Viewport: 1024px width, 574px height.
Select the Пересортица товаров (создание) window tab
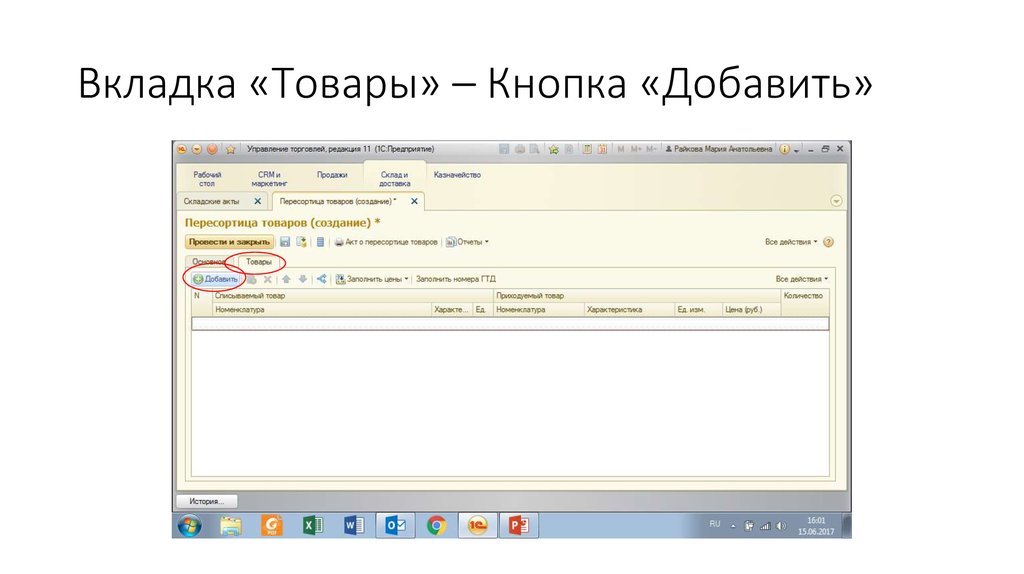click(338, 202)
